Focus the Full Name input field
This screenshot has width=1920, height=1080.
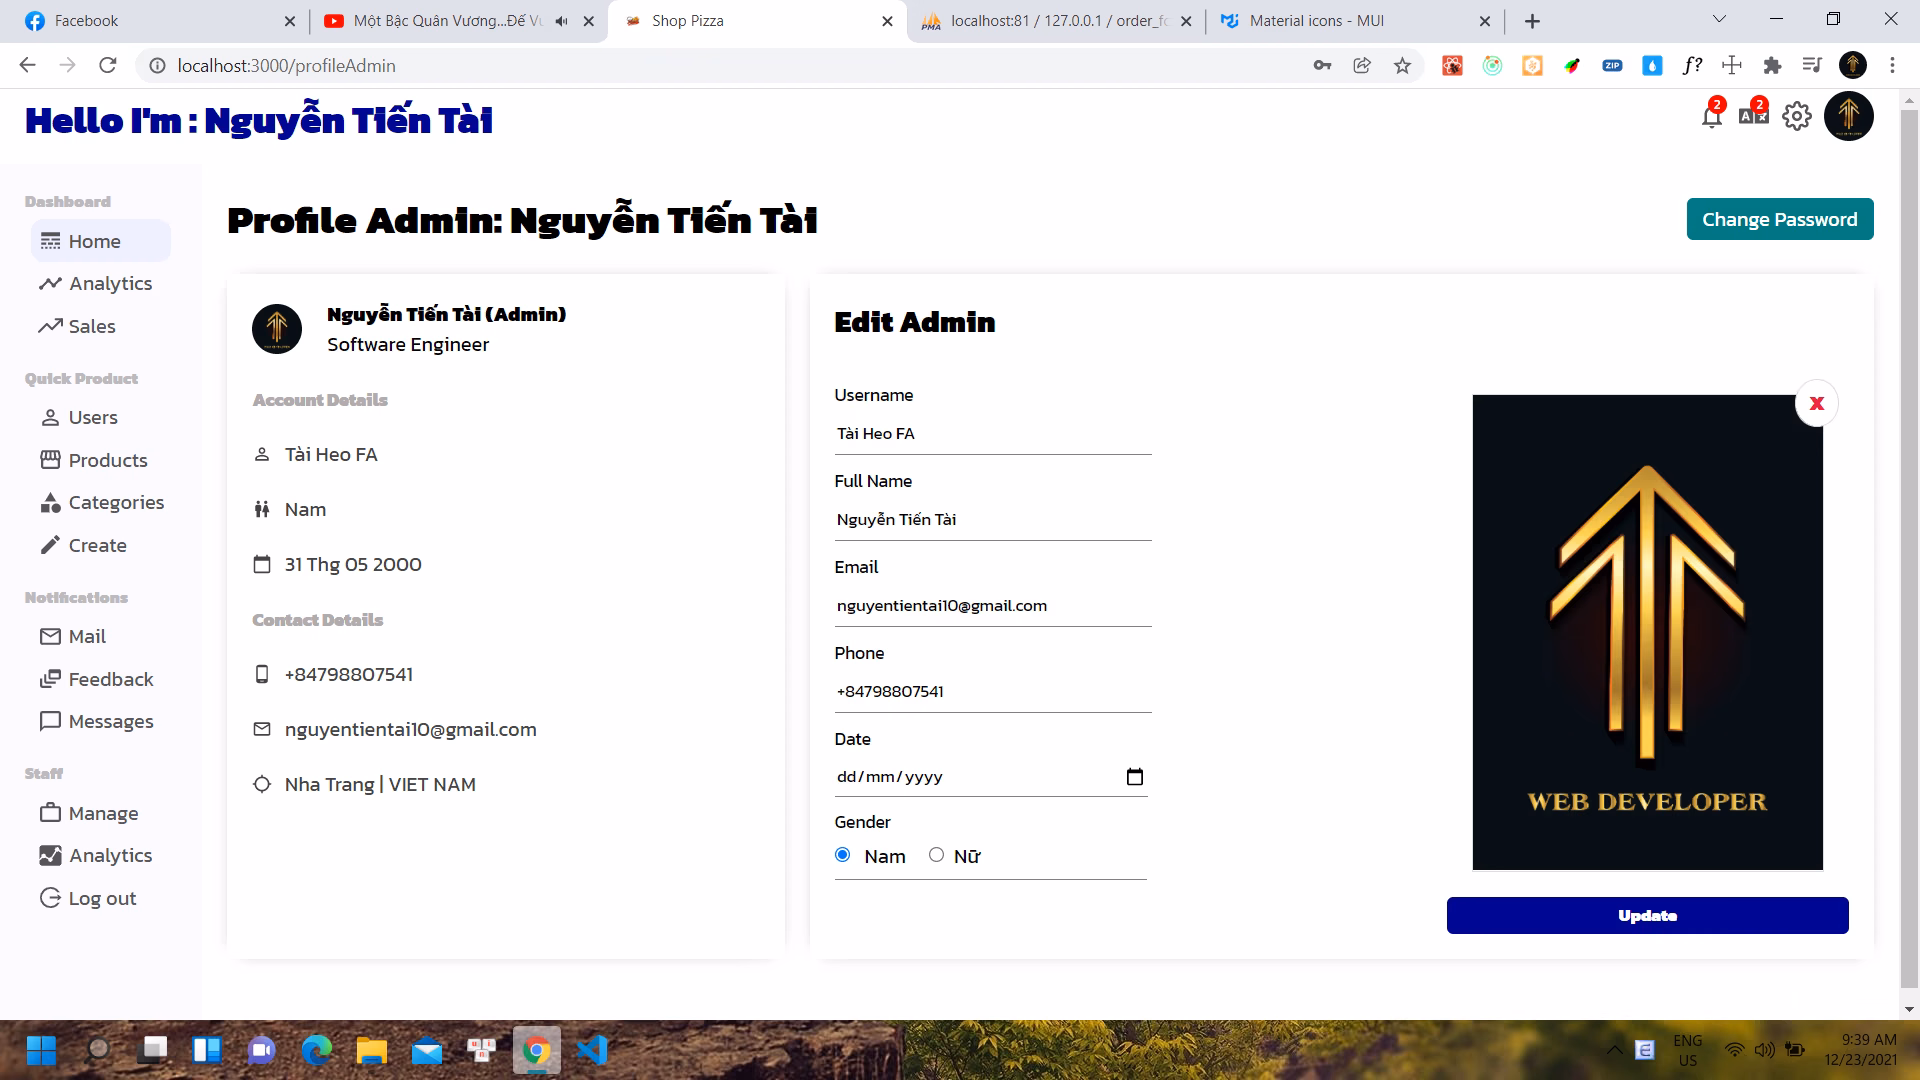point(993,519)
